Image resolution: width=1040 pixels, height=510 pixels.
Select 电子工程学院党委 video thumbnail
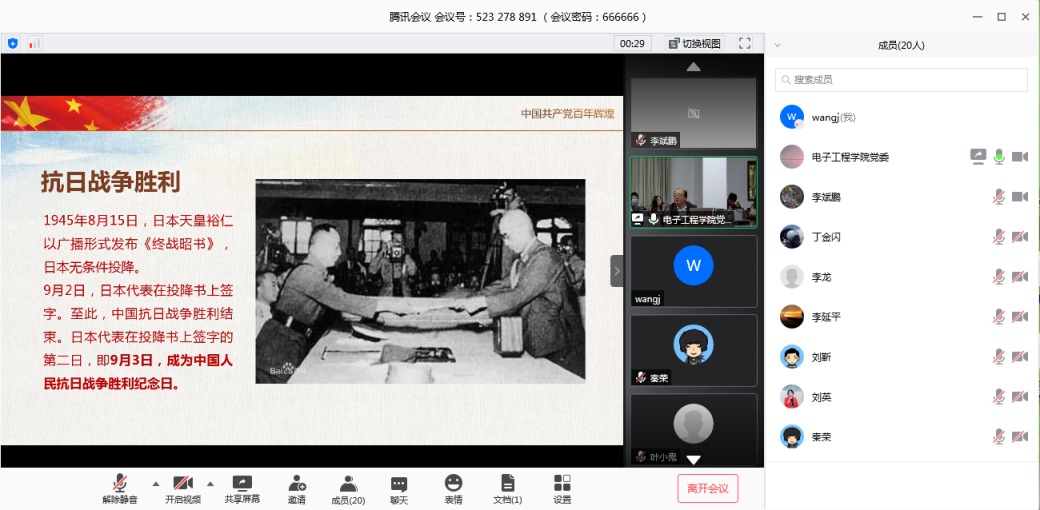693,191
